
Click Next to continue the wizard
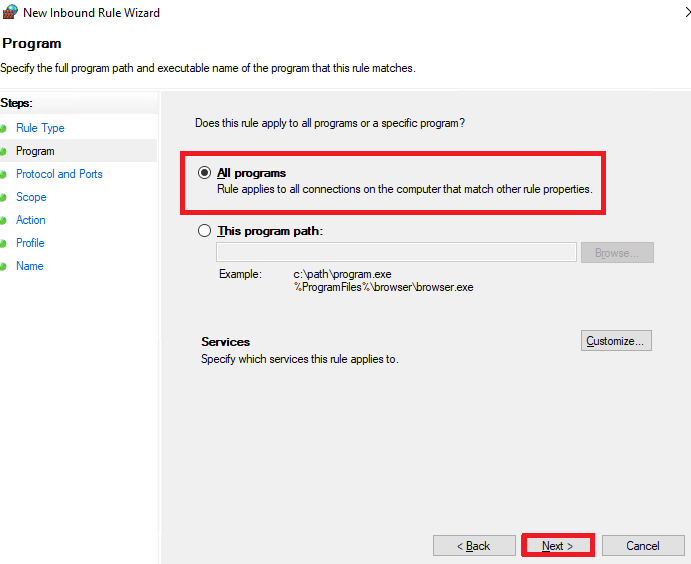coord(558,545)
